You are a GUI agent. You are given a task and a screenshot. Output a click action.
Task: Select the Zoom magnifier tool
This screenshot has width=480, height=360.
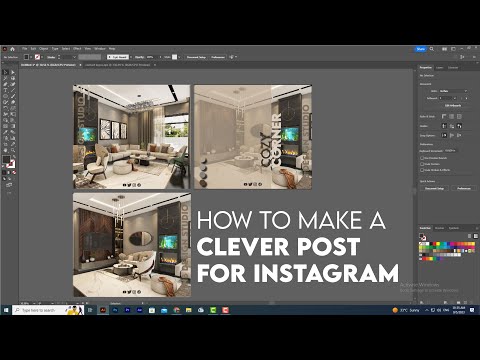point(13,150)
